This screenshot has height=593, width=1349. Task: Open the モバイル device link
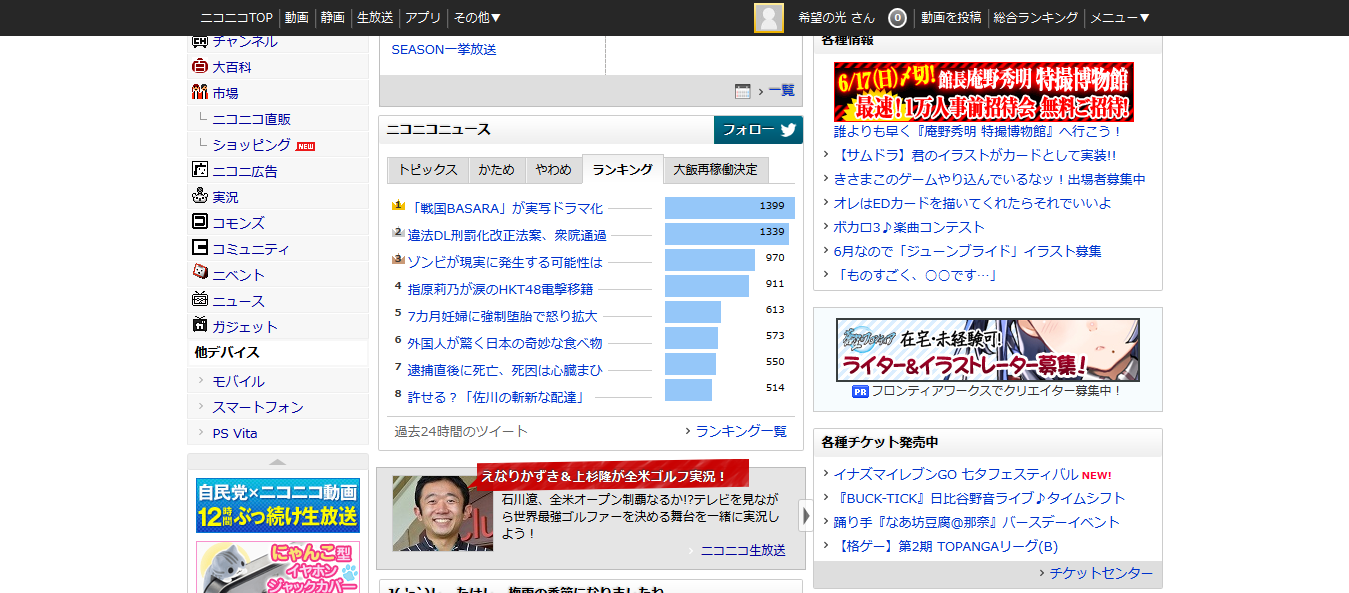[x=238, y=381]
